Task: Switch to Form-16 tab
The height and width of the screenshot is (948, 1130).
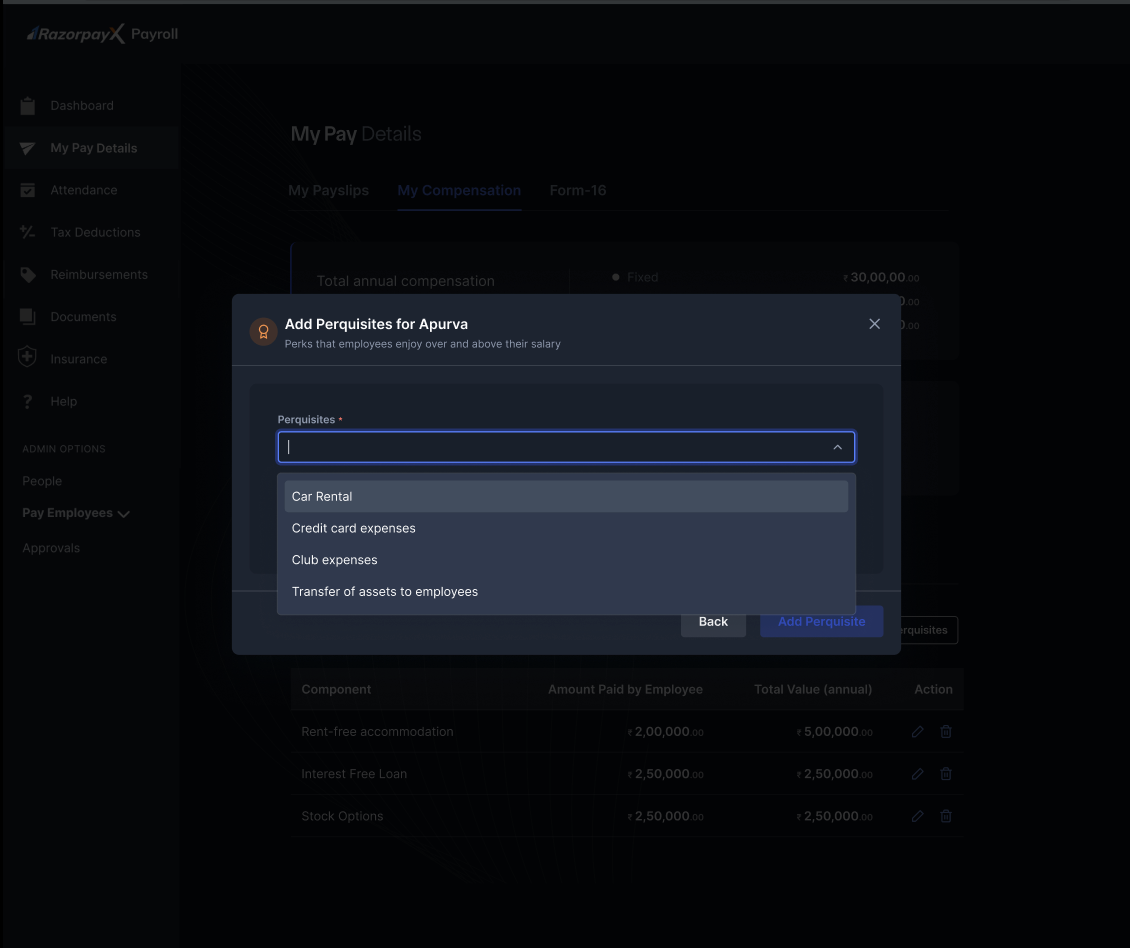Action: [578, 190]
